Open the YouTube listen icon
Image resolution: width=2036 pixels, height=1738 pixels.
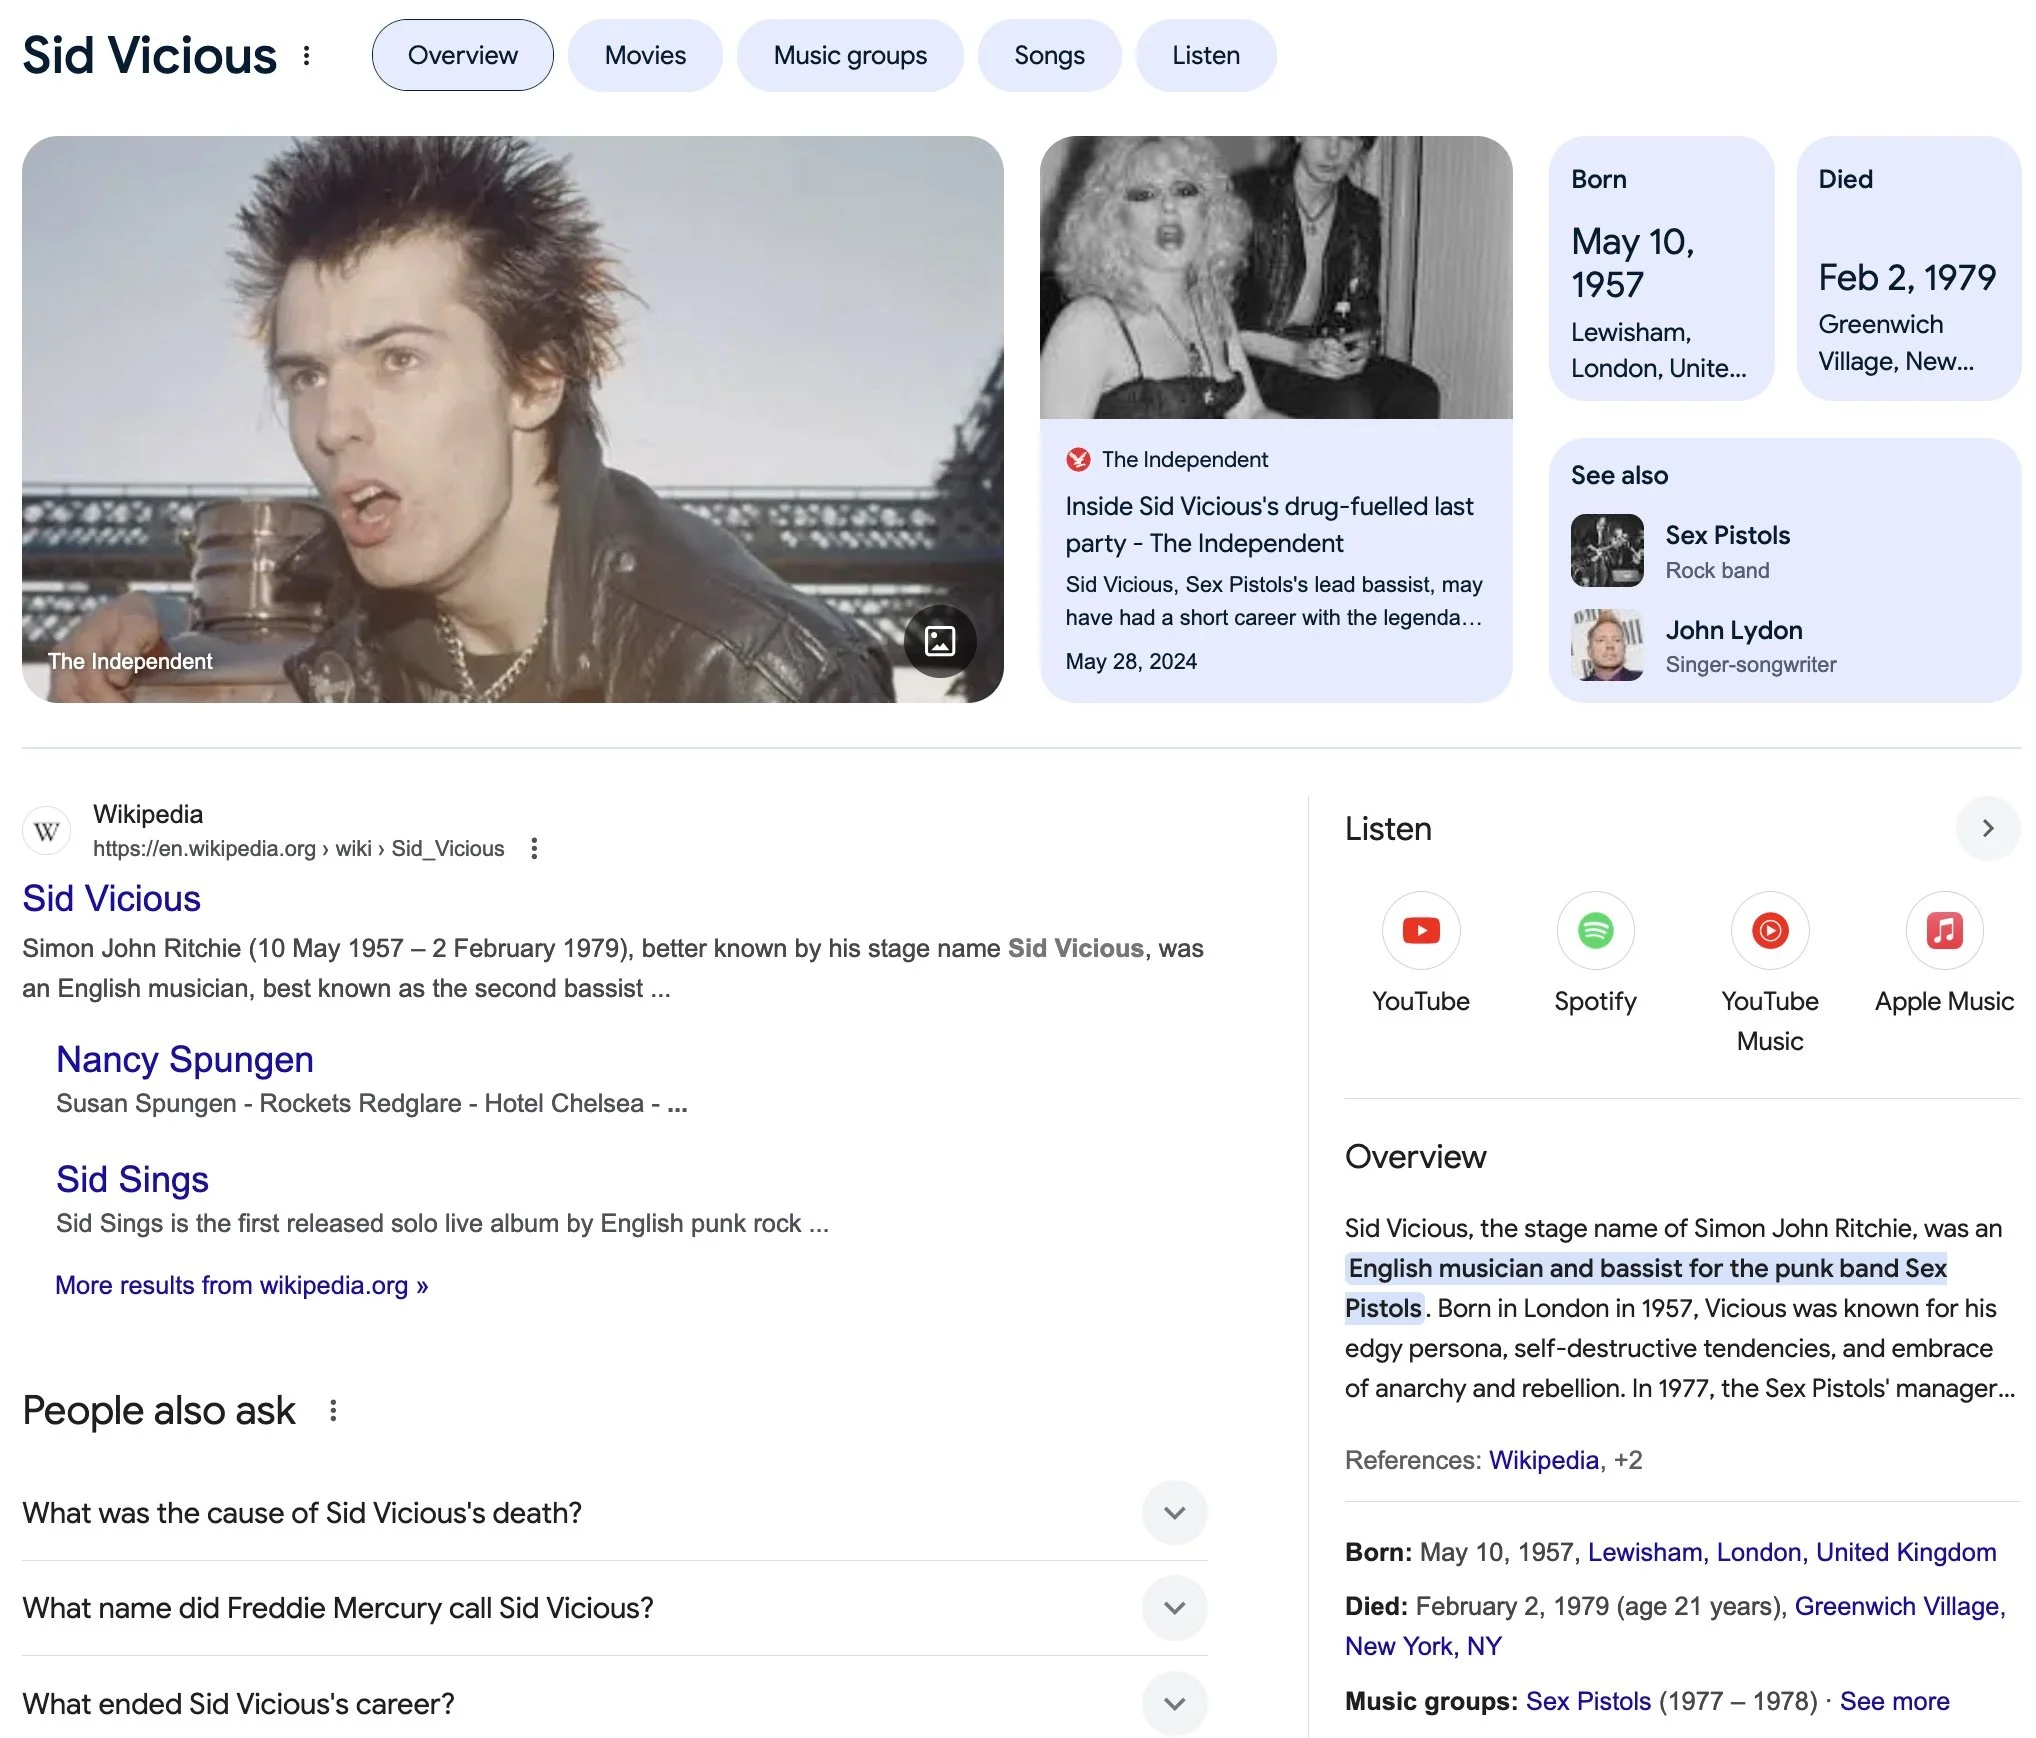click(1420, 931)
